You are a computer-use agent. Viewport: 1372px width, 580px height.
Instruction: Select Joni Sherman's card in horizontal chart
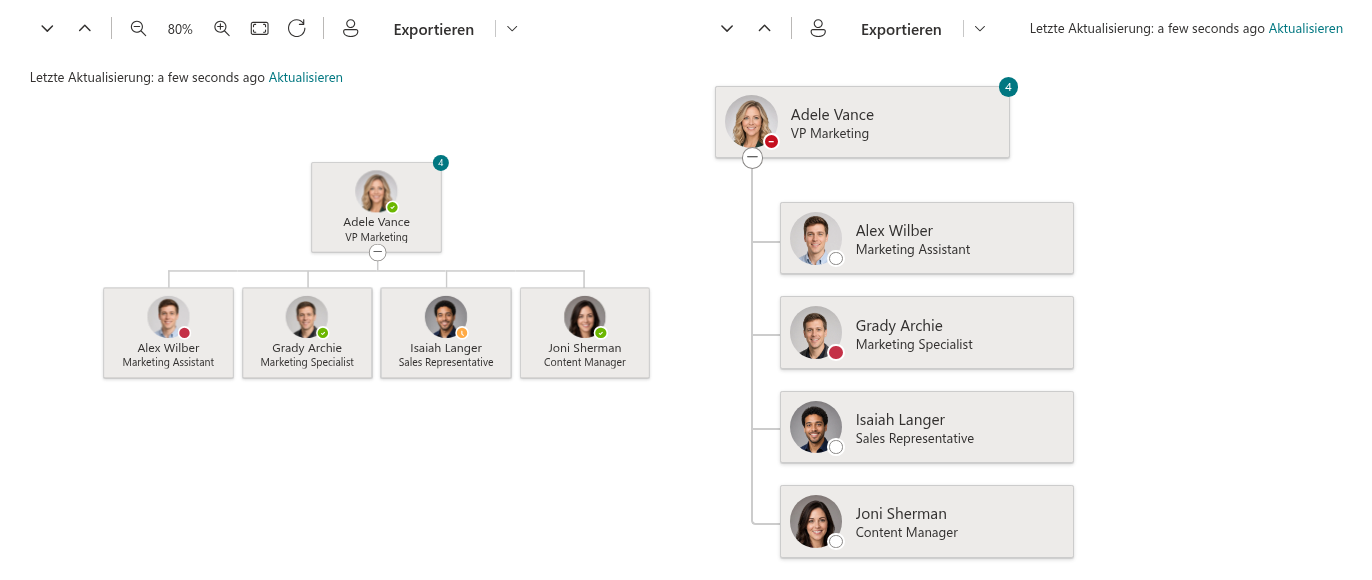click(x=585, y=333)
